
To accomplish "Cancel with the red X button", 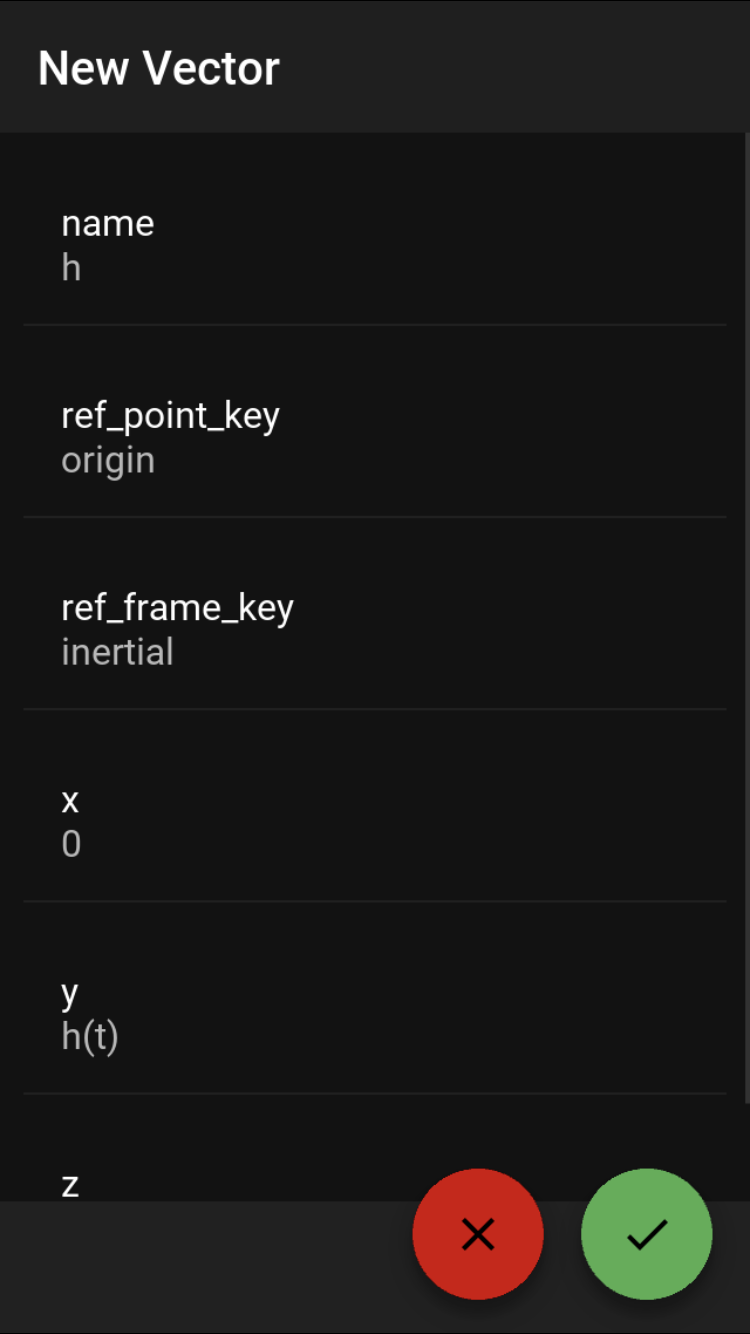I will pos(478,1234).
